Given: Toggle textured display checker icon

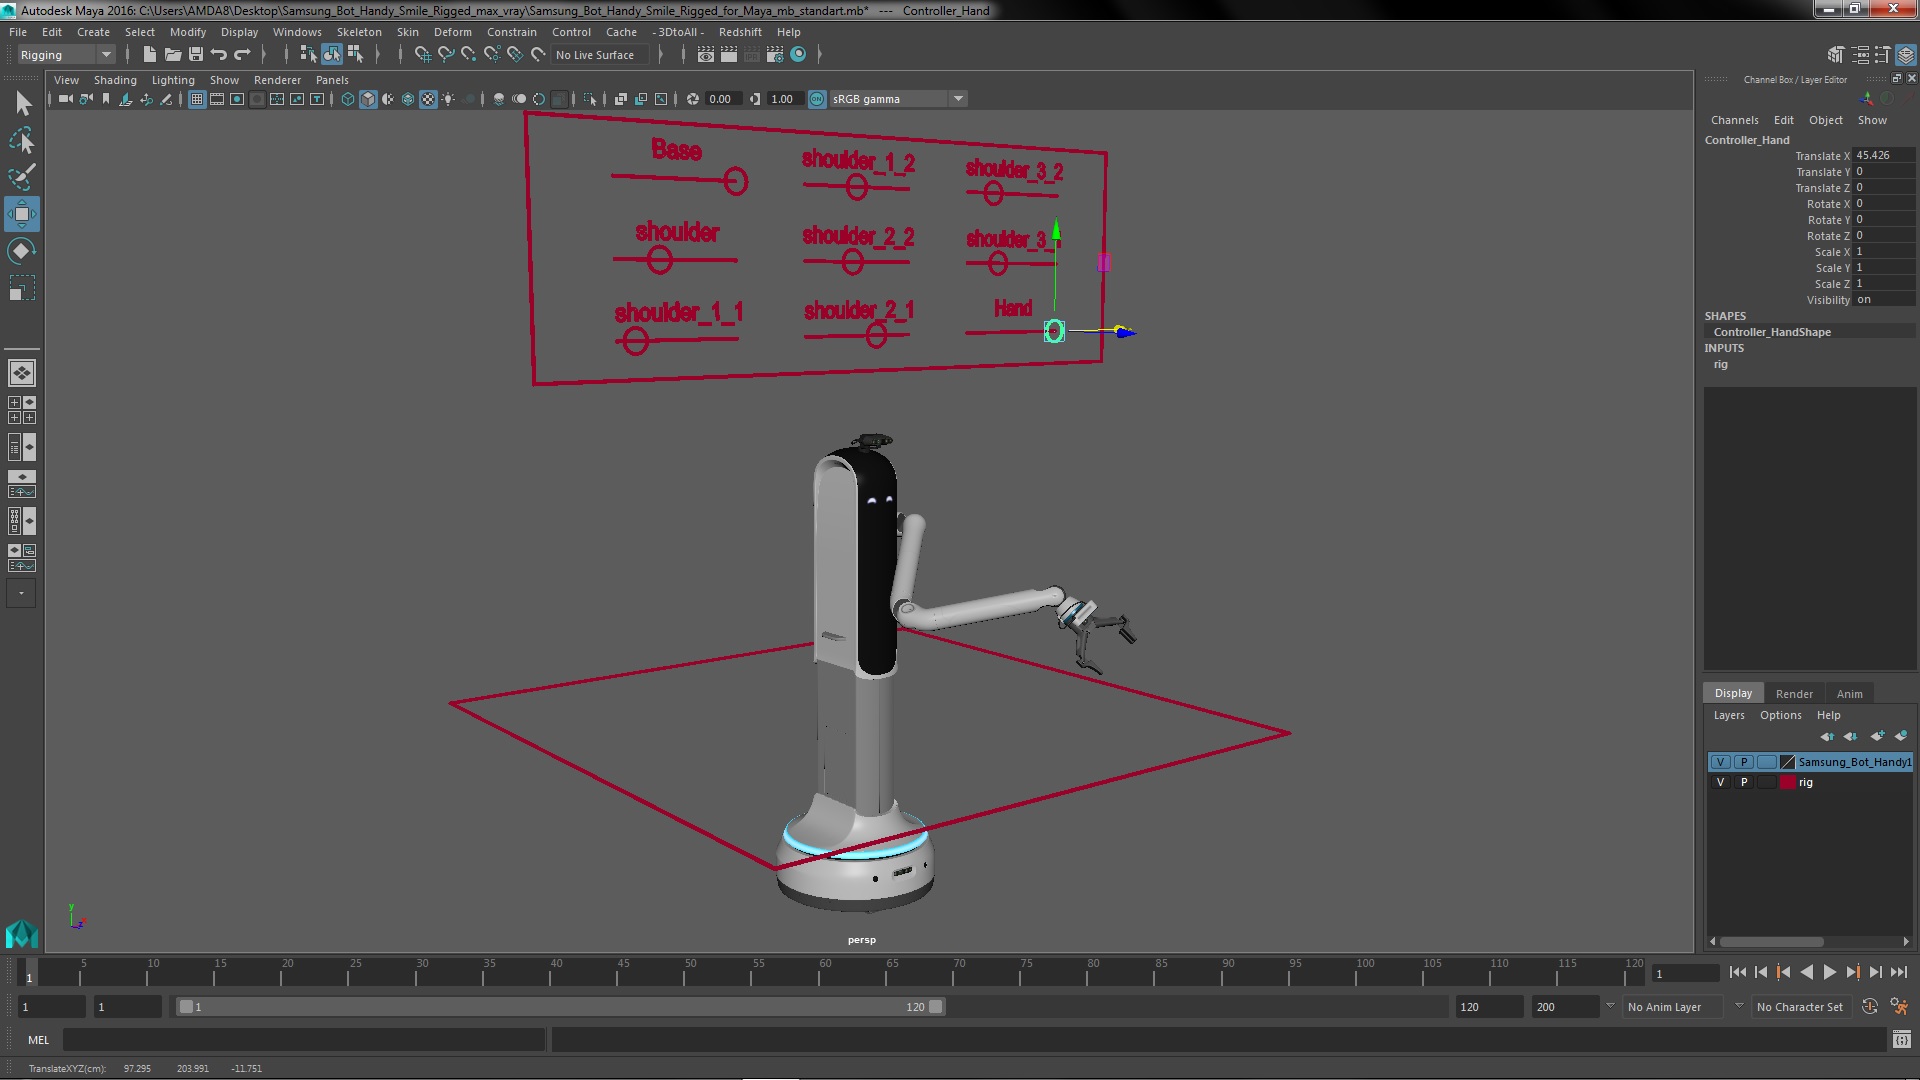Looking at the screenshot, I should click(428, 99).
